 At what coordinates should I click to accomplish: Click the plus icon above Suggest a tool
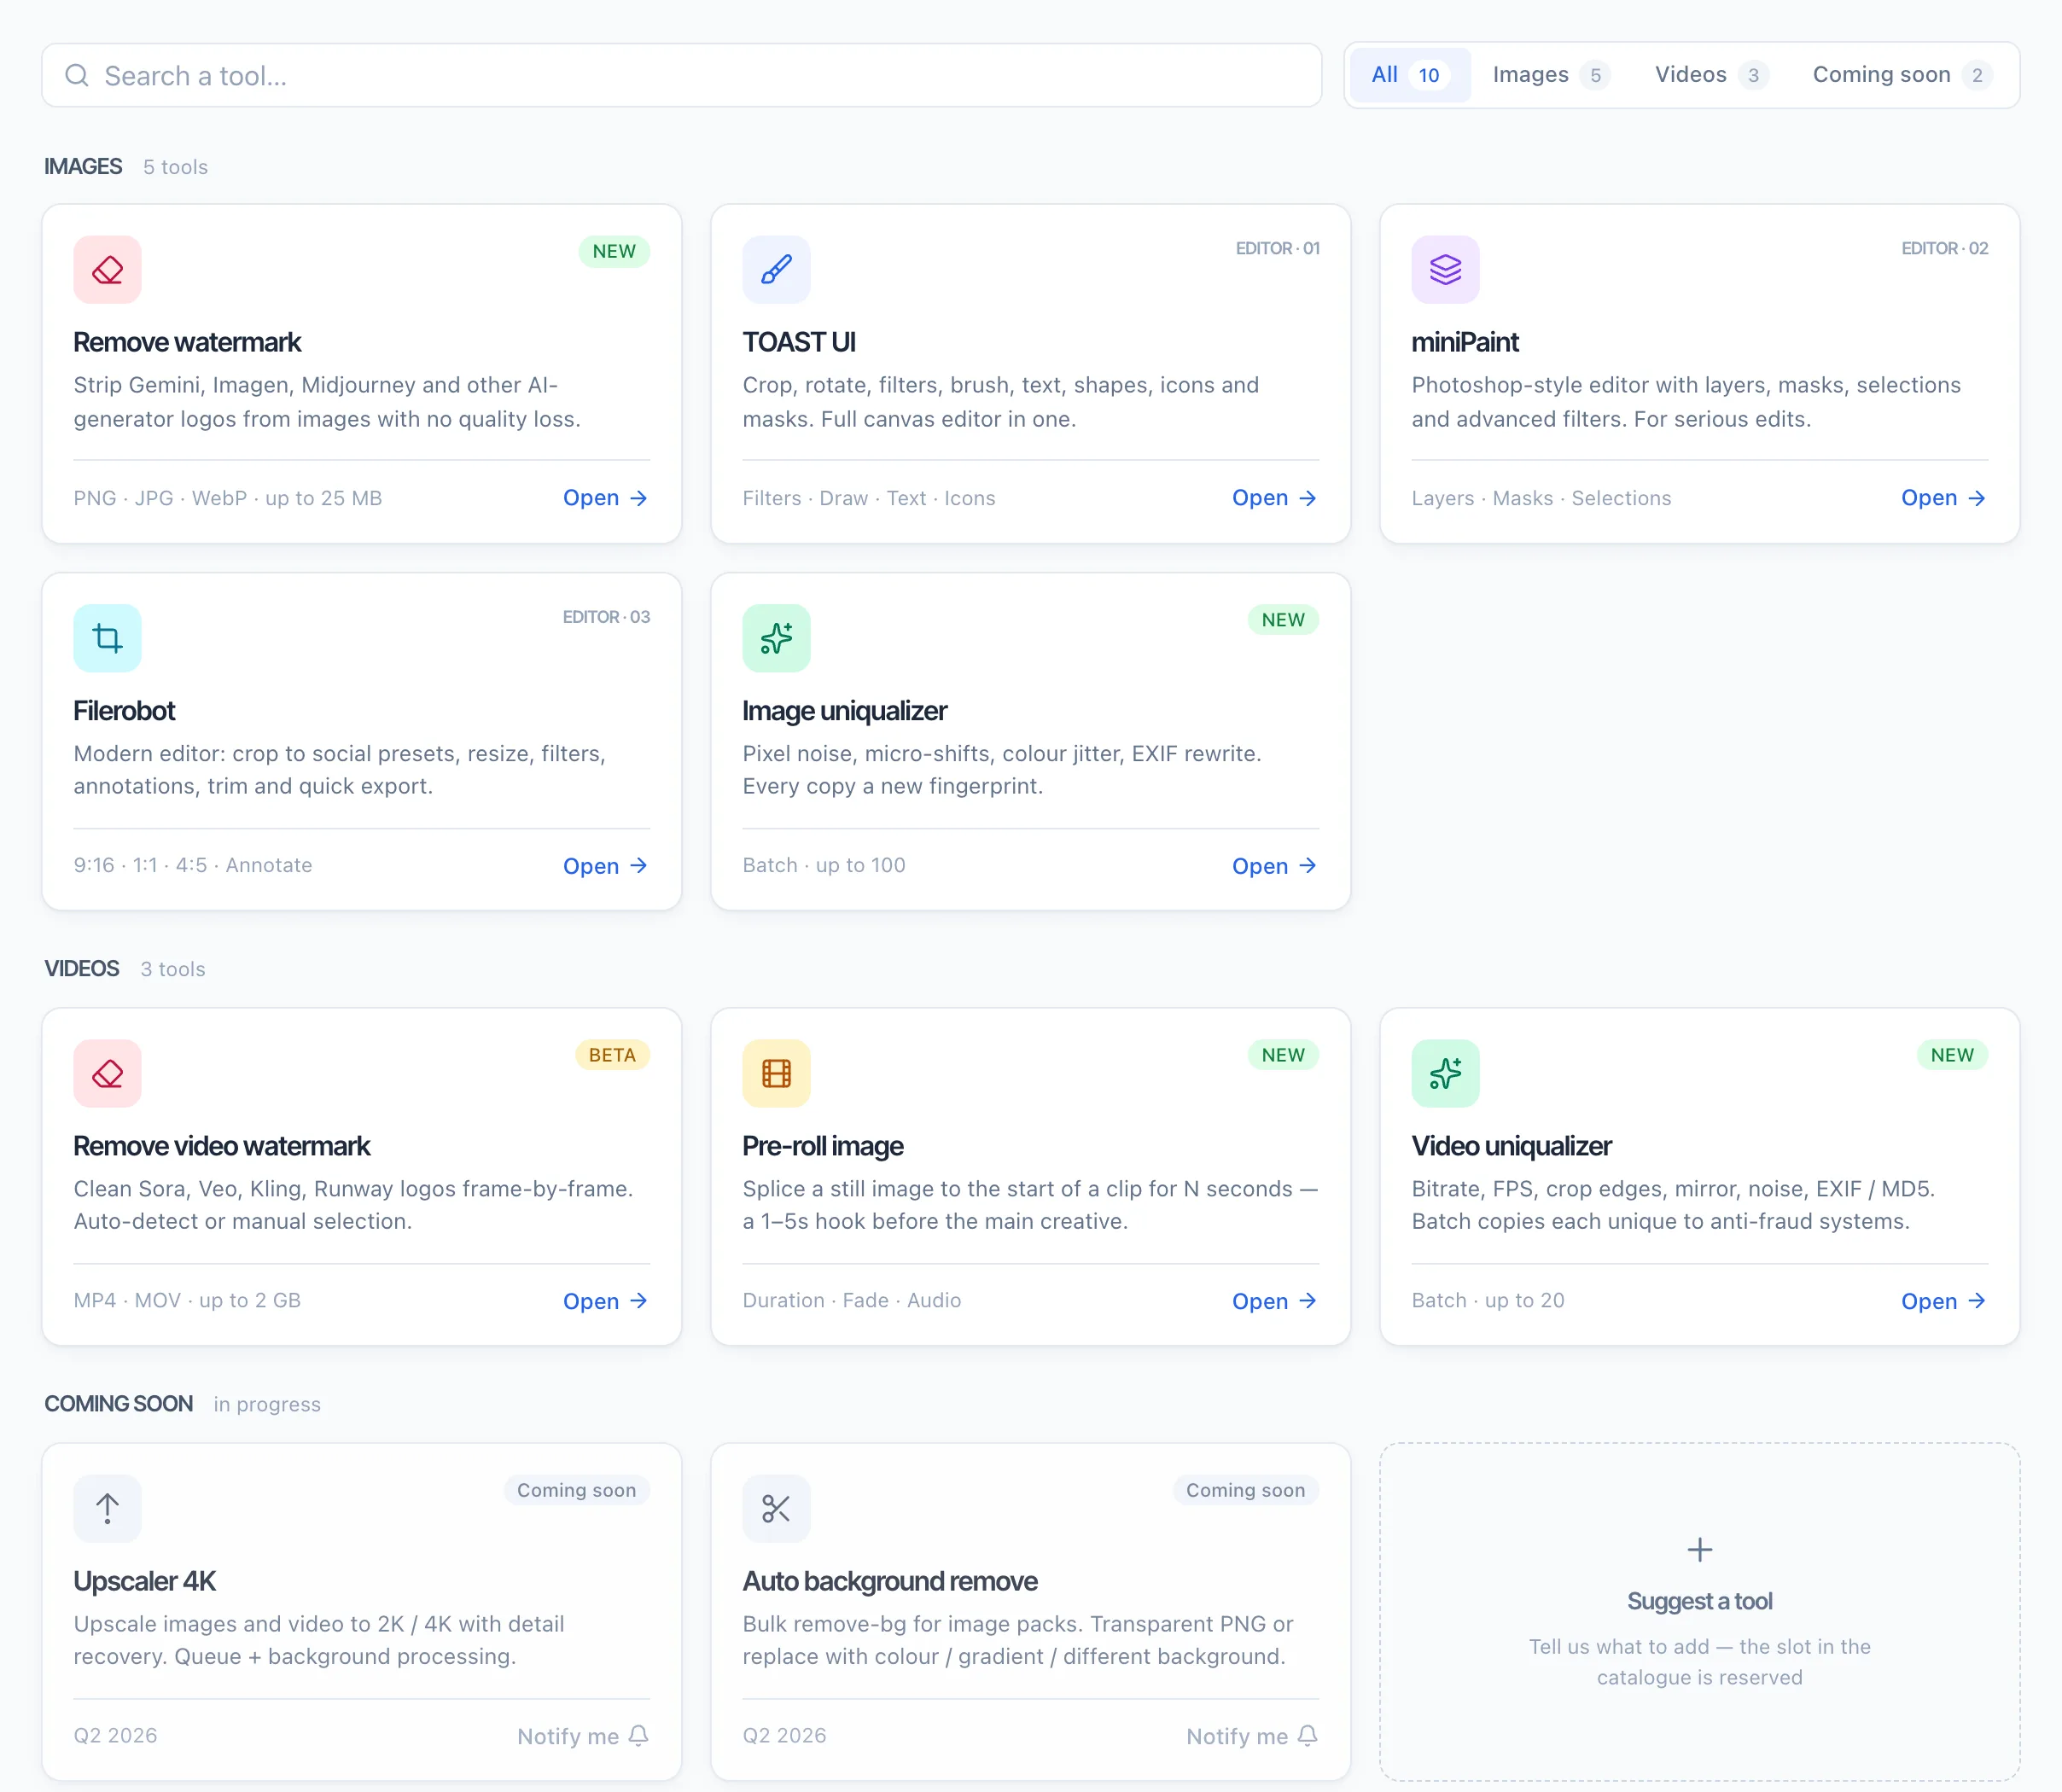(1699, 1550)
